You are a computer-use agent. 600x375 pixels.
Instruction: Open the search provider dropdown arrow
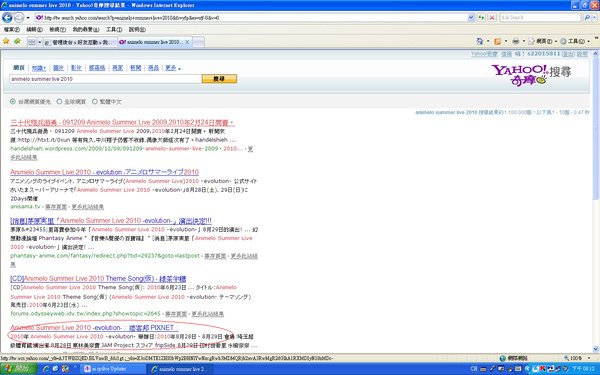pos(594,18)
